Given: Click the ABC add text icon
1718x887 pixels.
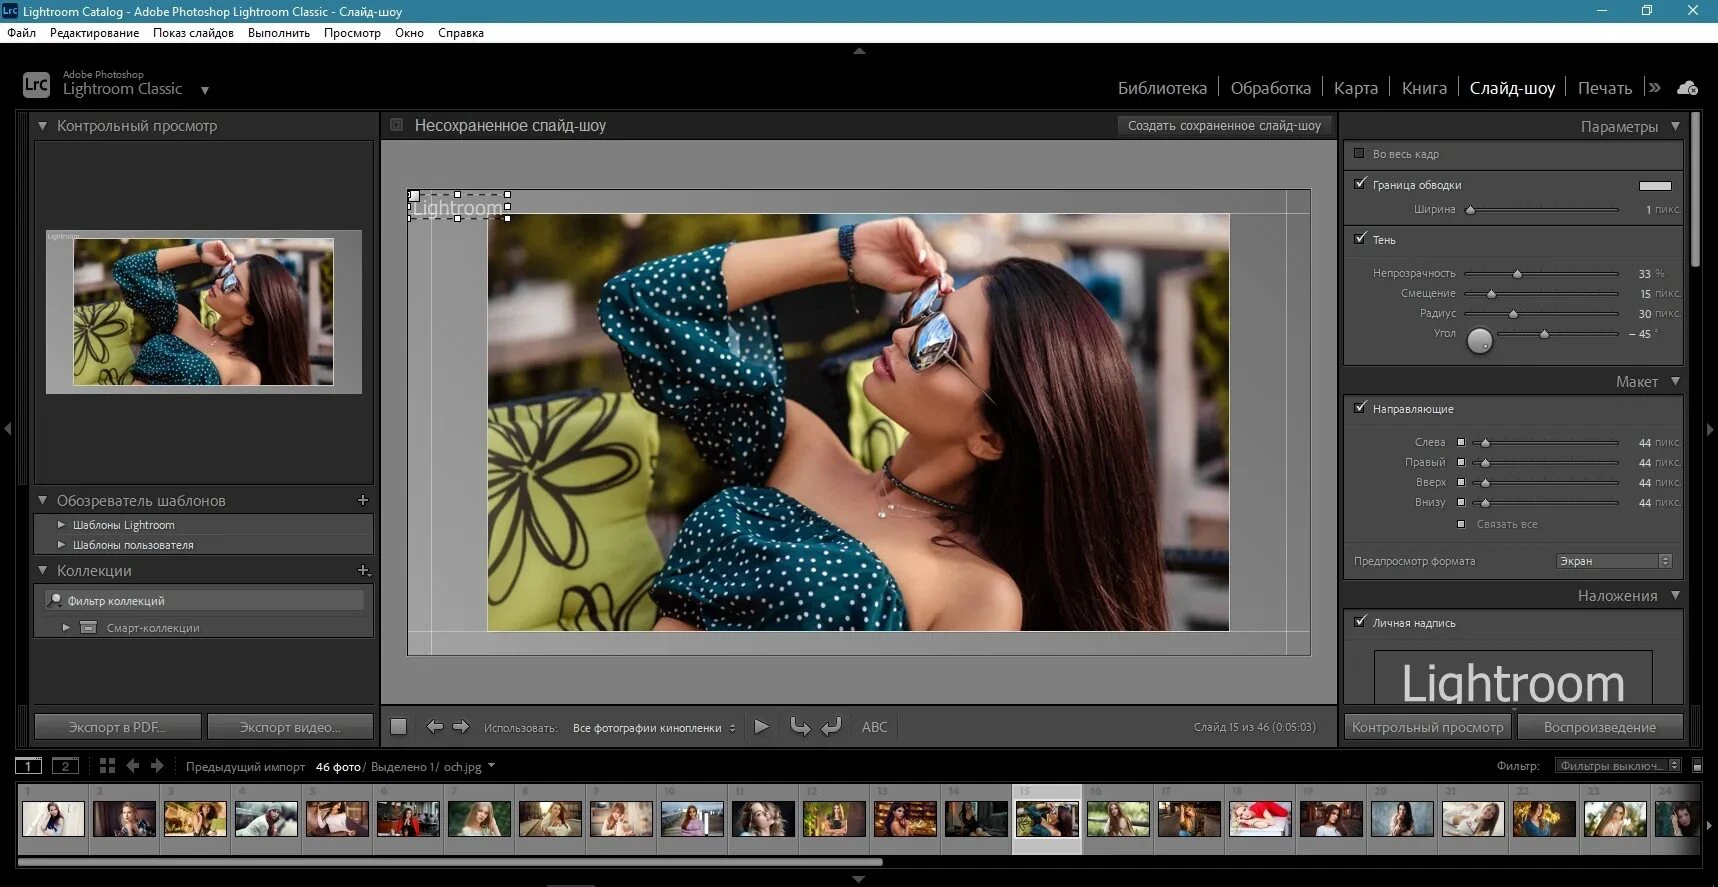Looking at the screenshot, I should pyautogui.click(x=874, y=727).
